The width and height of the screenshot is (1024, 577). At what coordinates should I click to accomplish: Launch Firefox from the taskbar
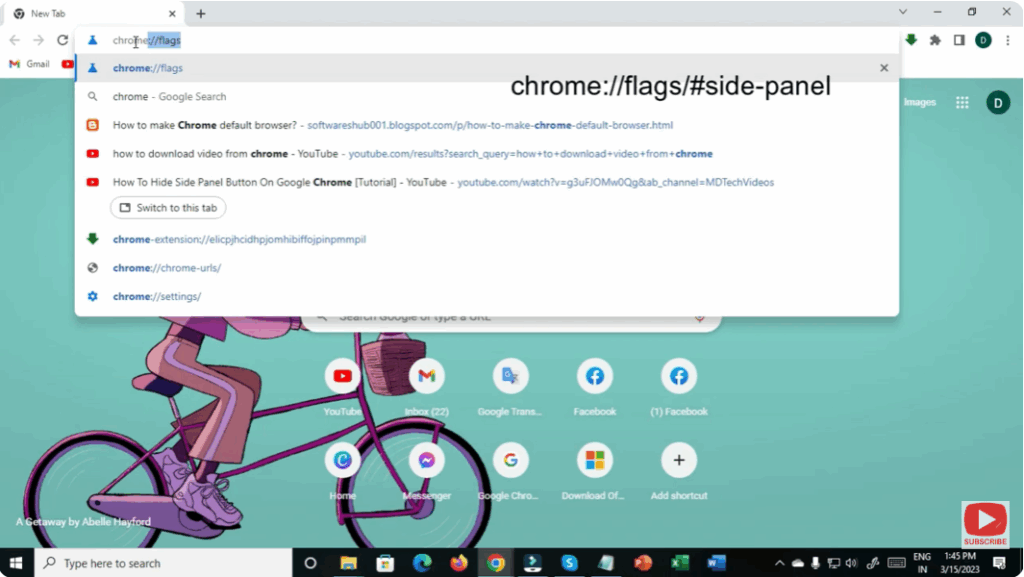coord(459,563)
